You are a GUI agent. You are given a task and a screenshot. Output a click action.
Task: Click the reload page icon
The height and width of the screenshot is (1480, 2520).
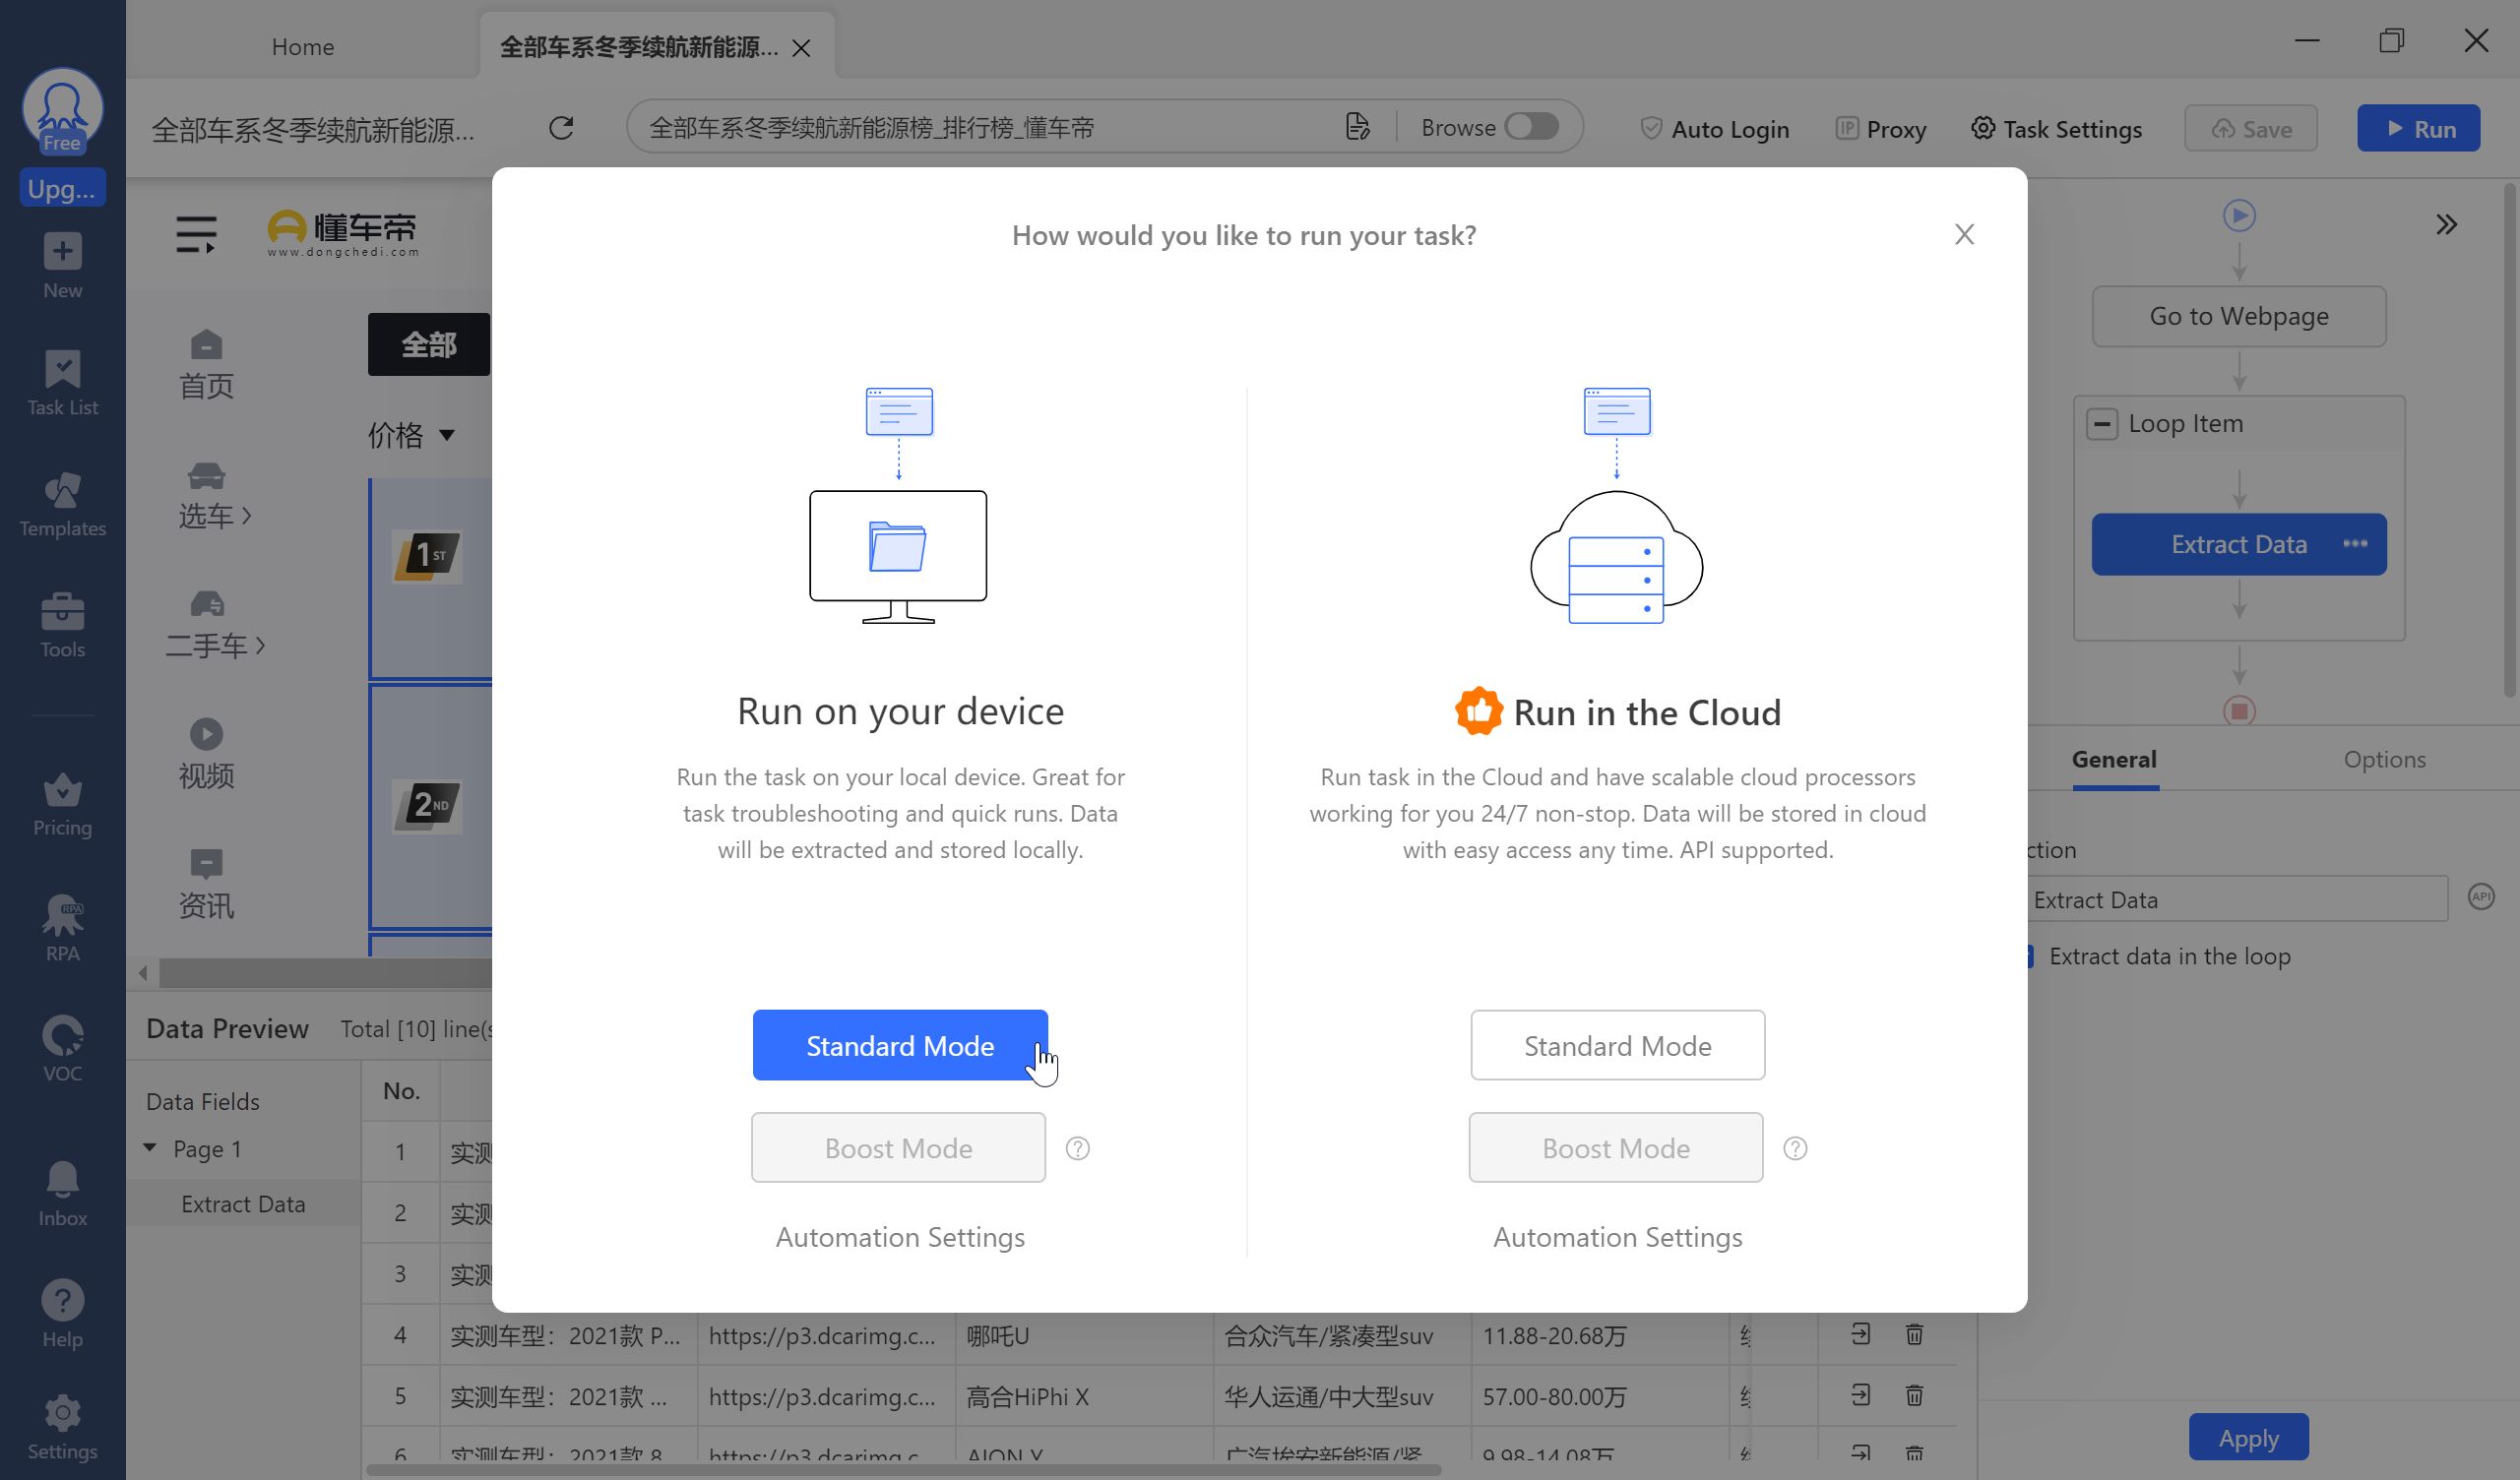(561, 128)
